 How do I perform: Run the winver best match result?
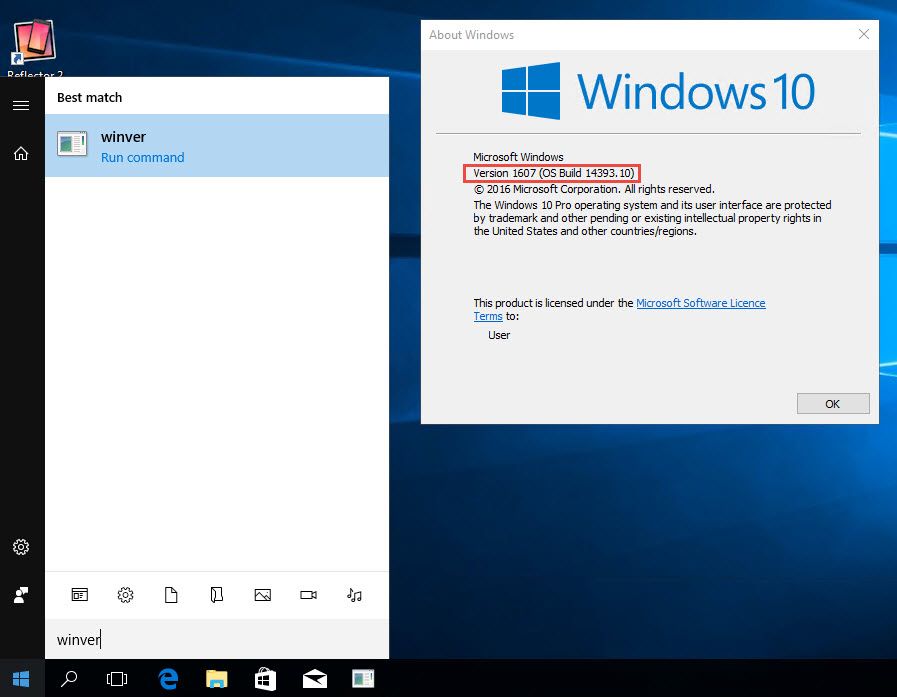217,145
